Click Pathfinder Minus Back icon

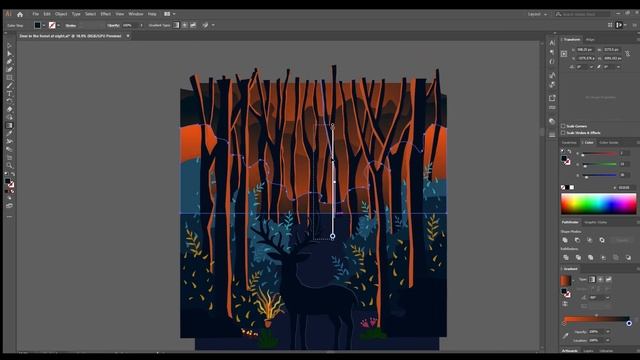coord(628,258)
